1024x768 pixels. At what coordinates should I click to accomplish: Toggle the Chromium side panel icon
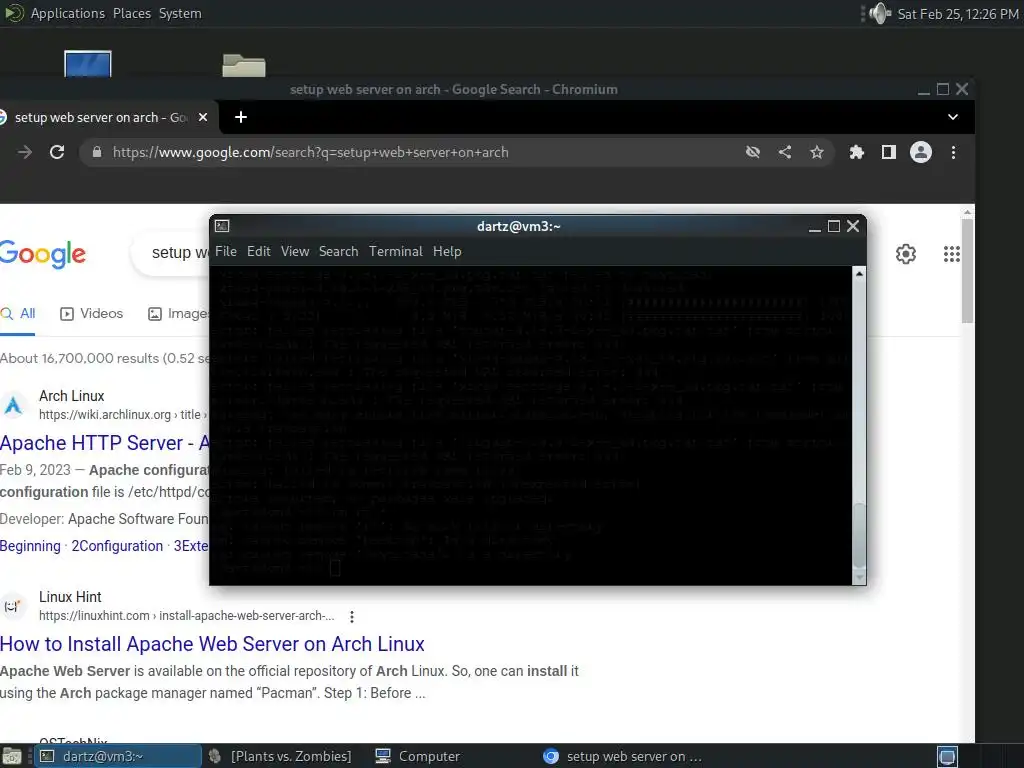889,152
